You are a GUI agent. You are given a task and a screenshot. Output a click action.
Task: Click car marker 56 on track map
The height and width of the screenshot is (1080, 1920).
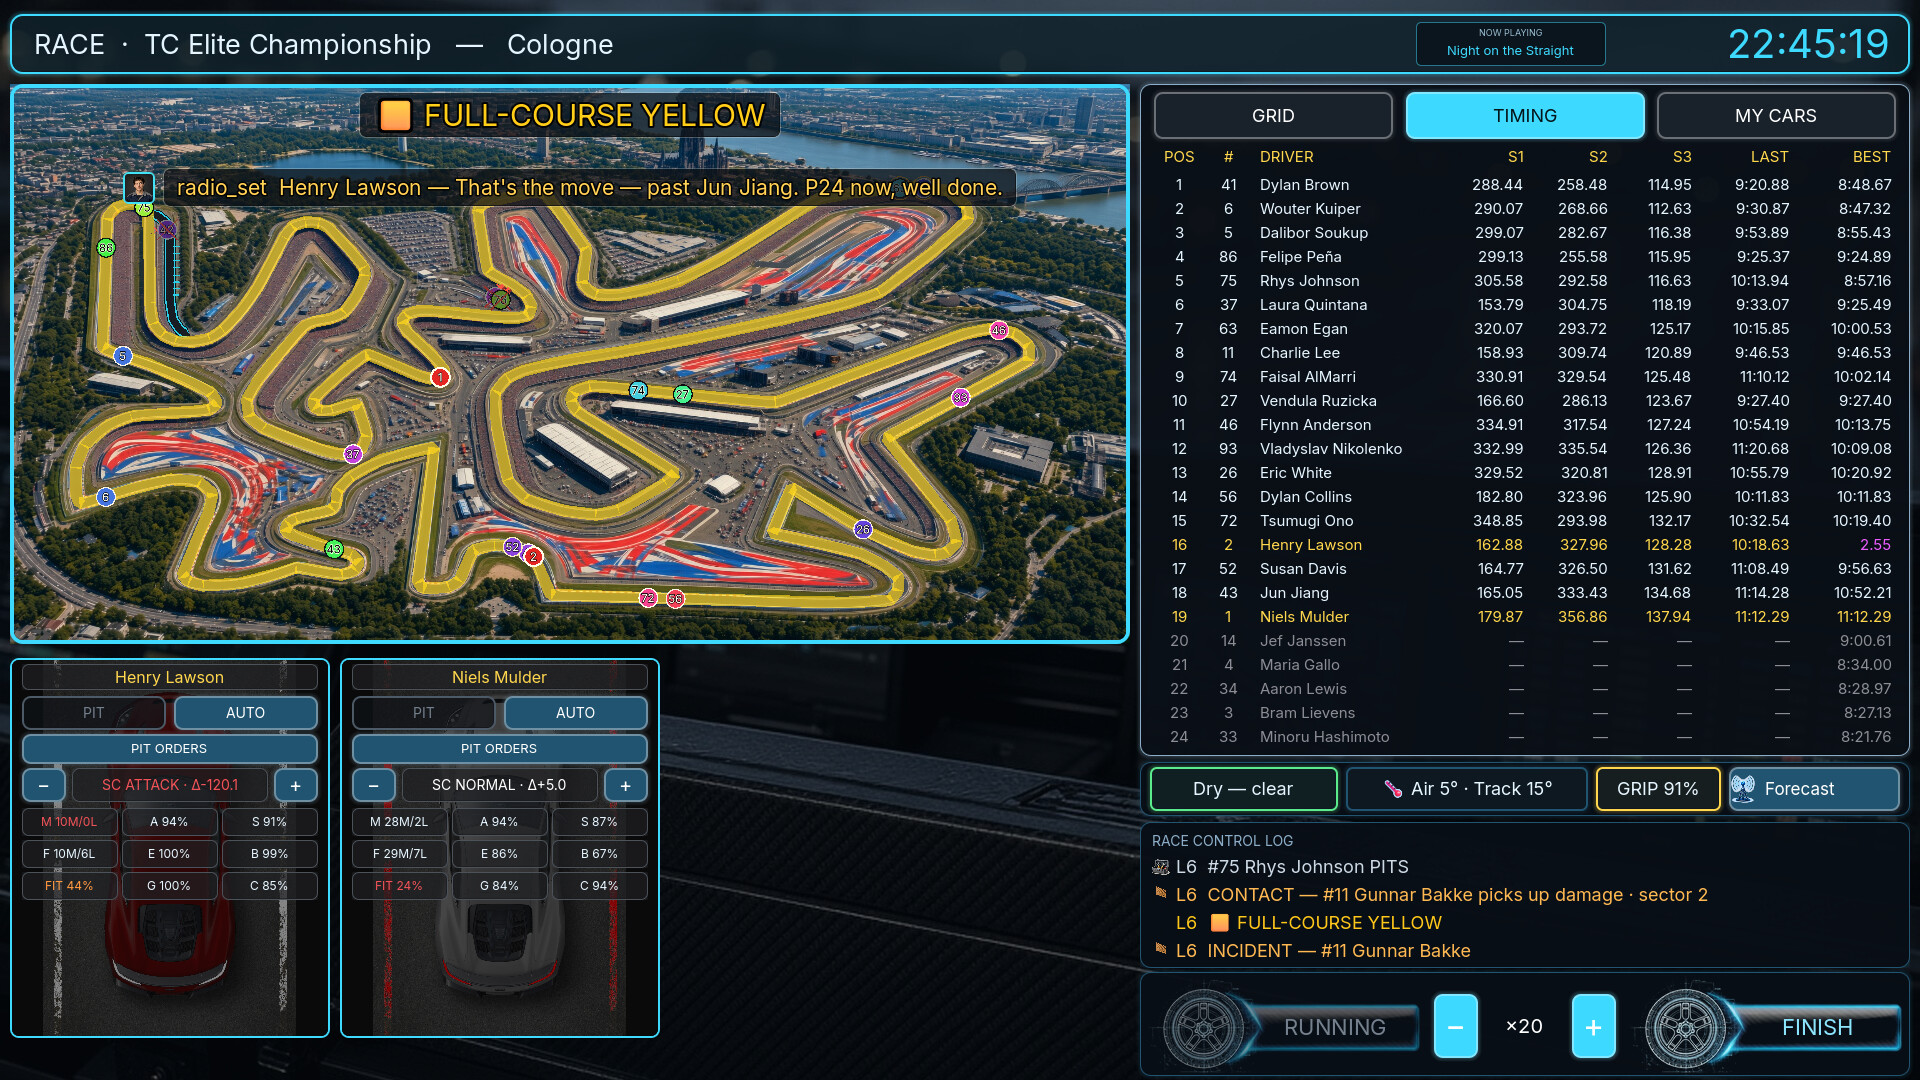pos(676,599)
